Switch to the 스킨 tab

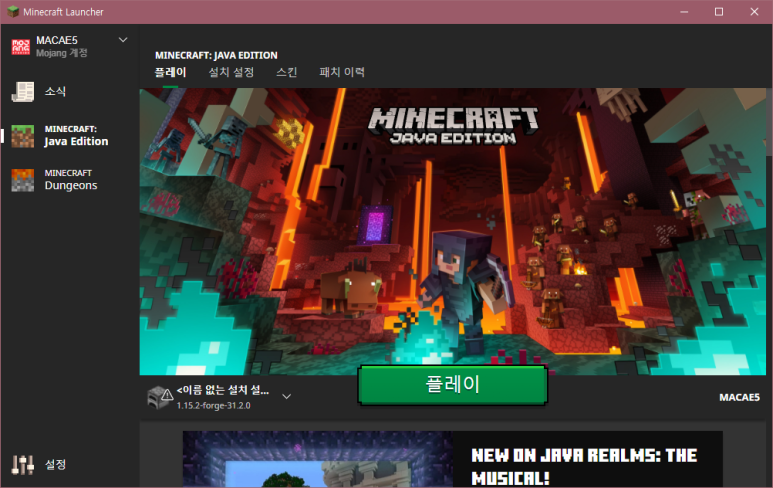point(286,72)
